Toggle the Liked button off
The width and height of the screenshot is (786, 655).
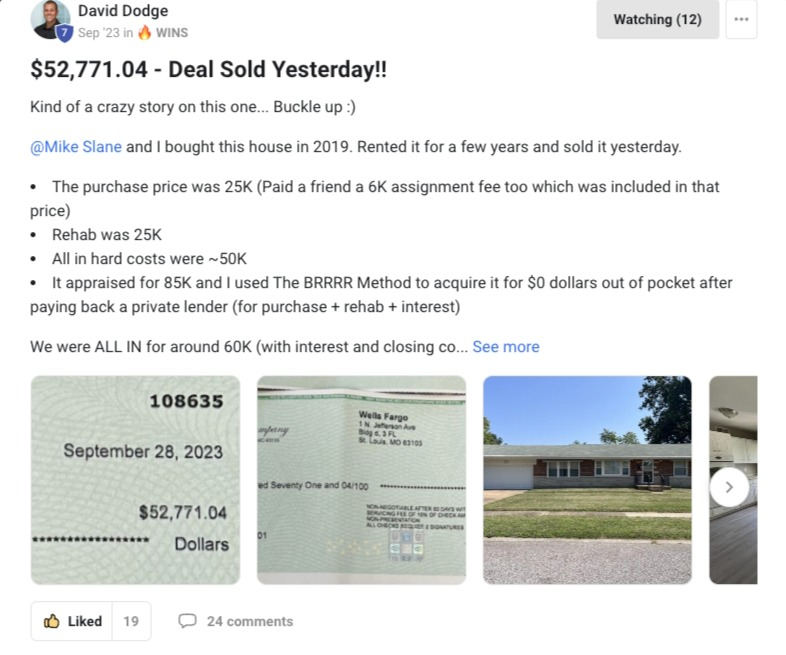coord(72,621)
